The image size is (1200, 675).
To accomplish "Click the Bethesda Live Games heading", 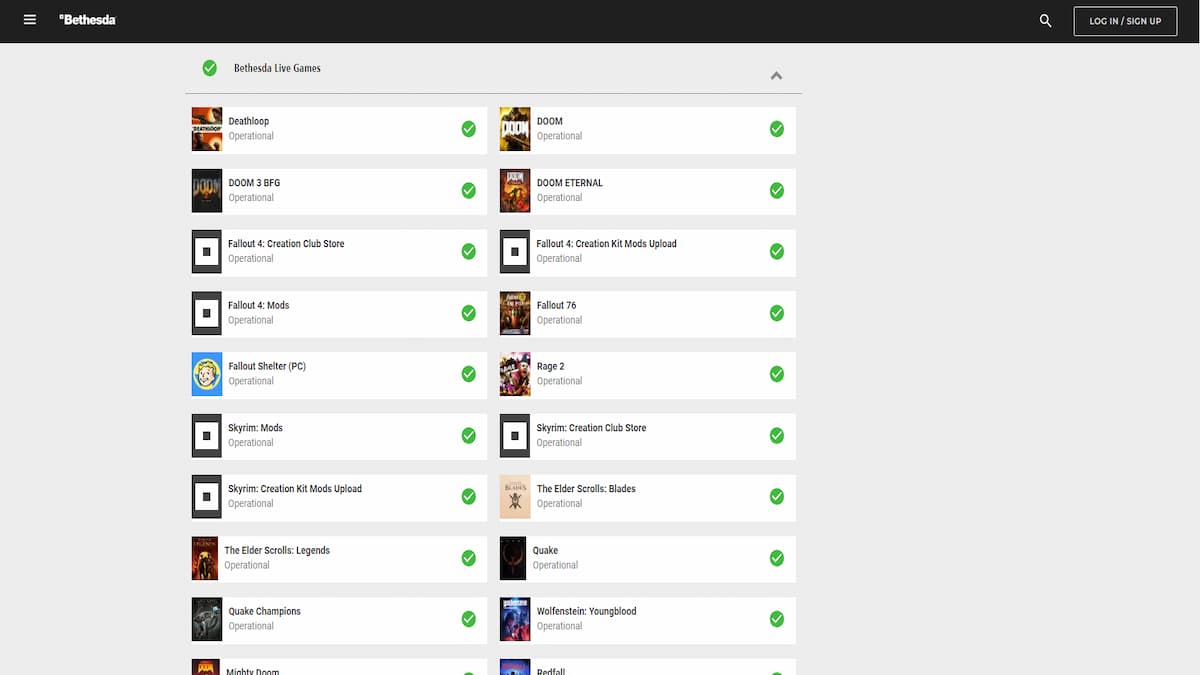I will click(277, 68).
